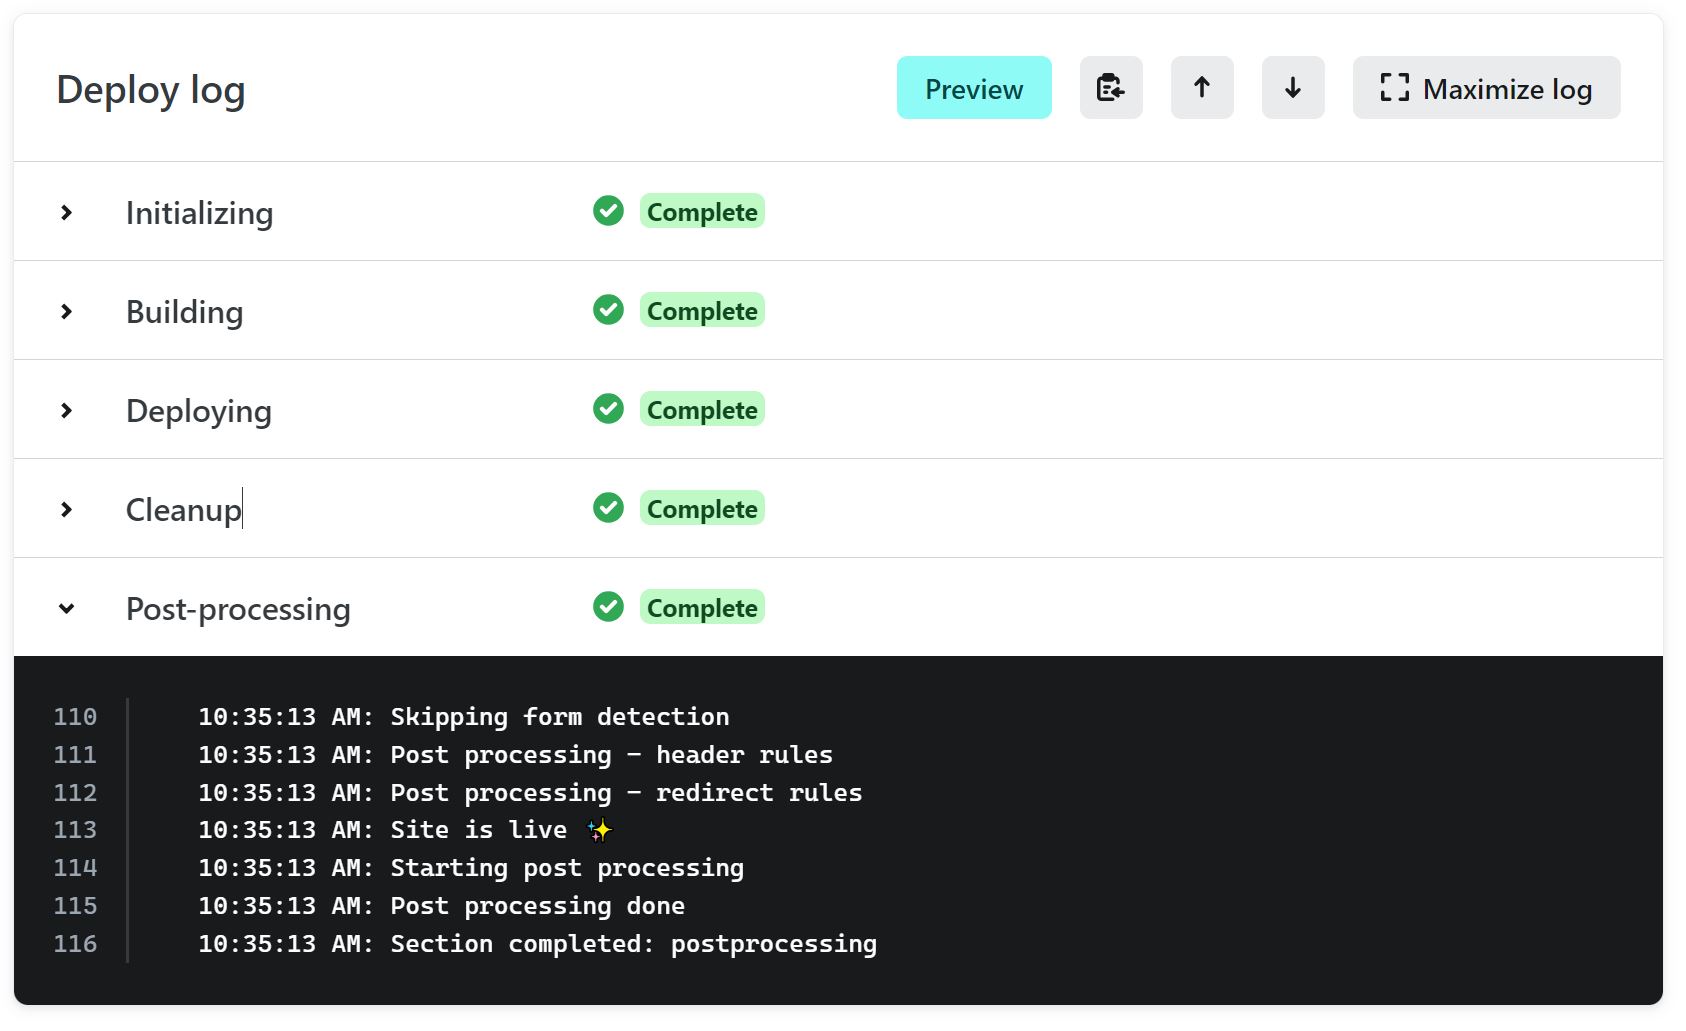1686x1031 pixels.
Task: Select the 'Skipping form detection' log line
Action: click(x=464, y=717)
